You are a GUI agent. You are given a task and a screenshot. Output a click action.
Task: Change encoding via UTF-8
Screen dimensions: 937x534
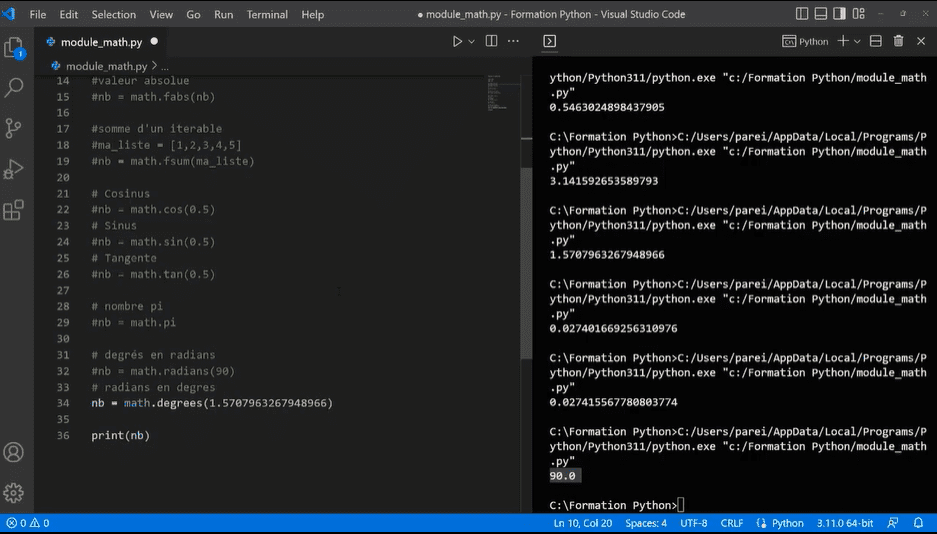[694, 523]
